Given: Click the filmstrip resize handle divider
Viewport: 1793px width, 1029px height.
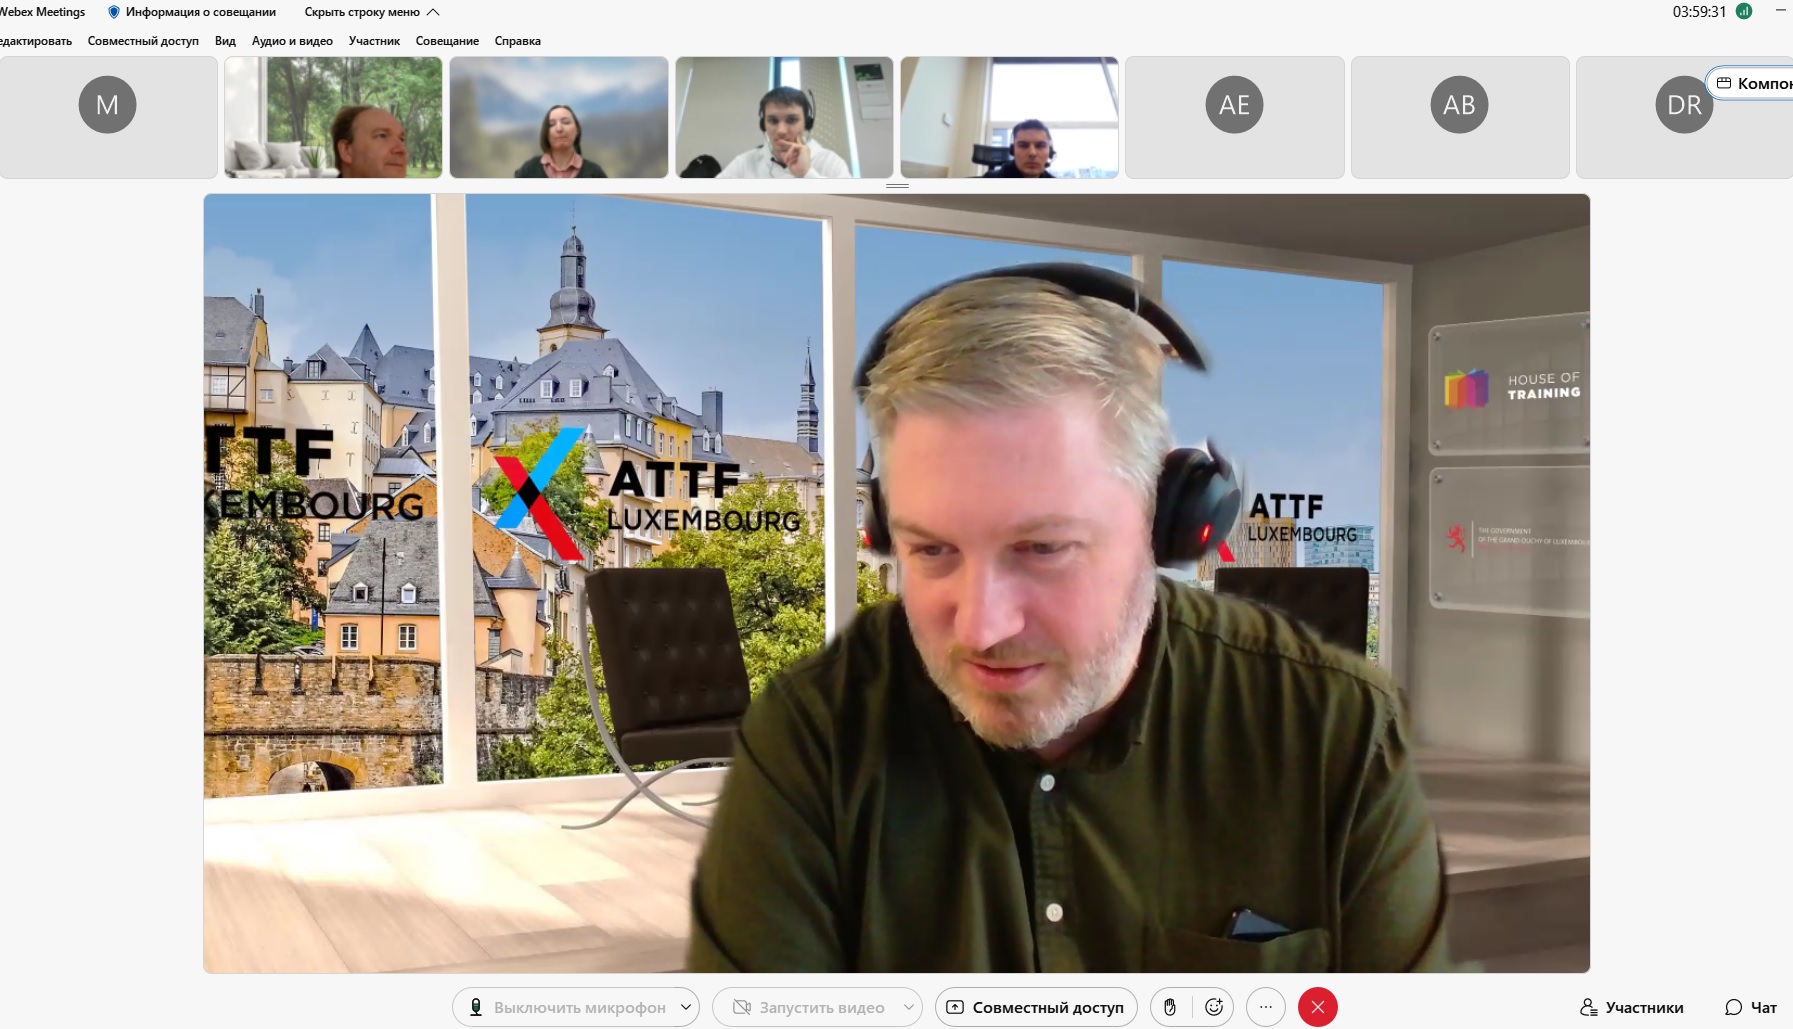Looking at the screenshot, I should pyautogui.click(x=897, y=186).
